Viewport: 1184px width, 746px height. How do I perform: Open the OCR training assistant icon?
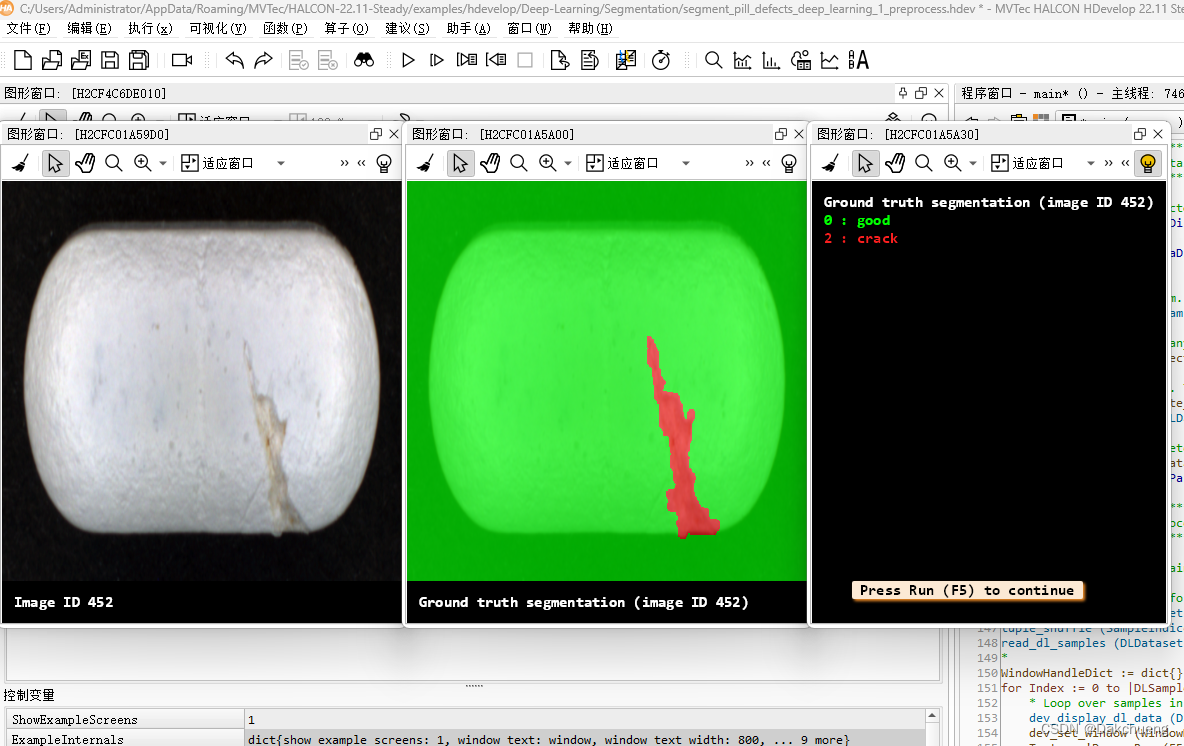pos(859,60)
